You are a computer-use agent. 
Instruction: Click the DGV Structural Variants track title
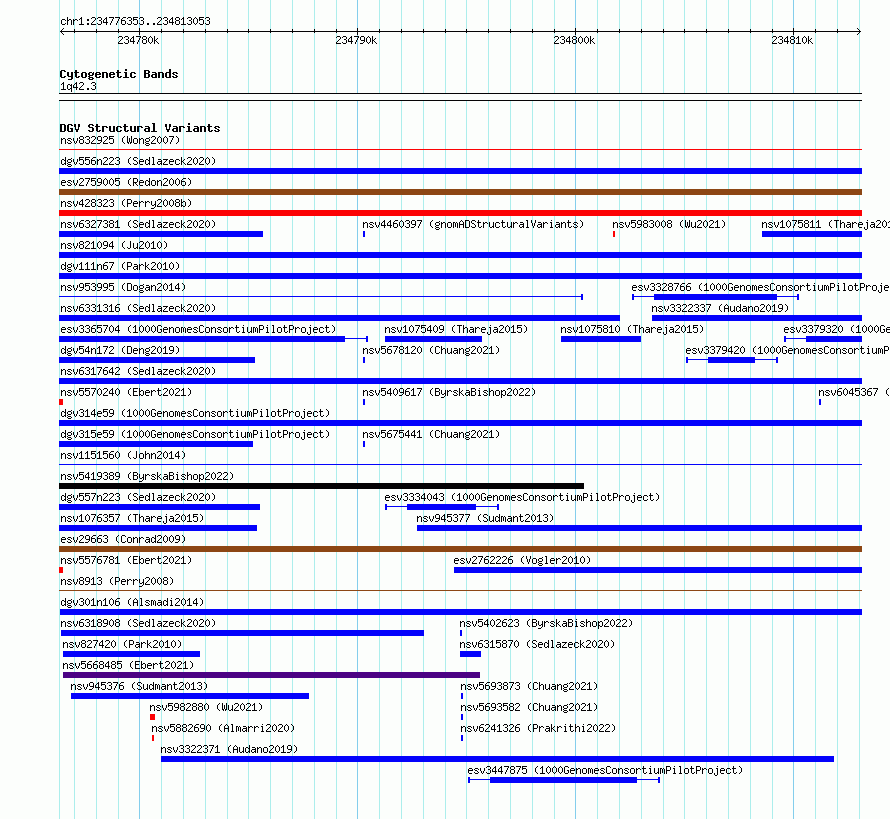coord(140,128)
